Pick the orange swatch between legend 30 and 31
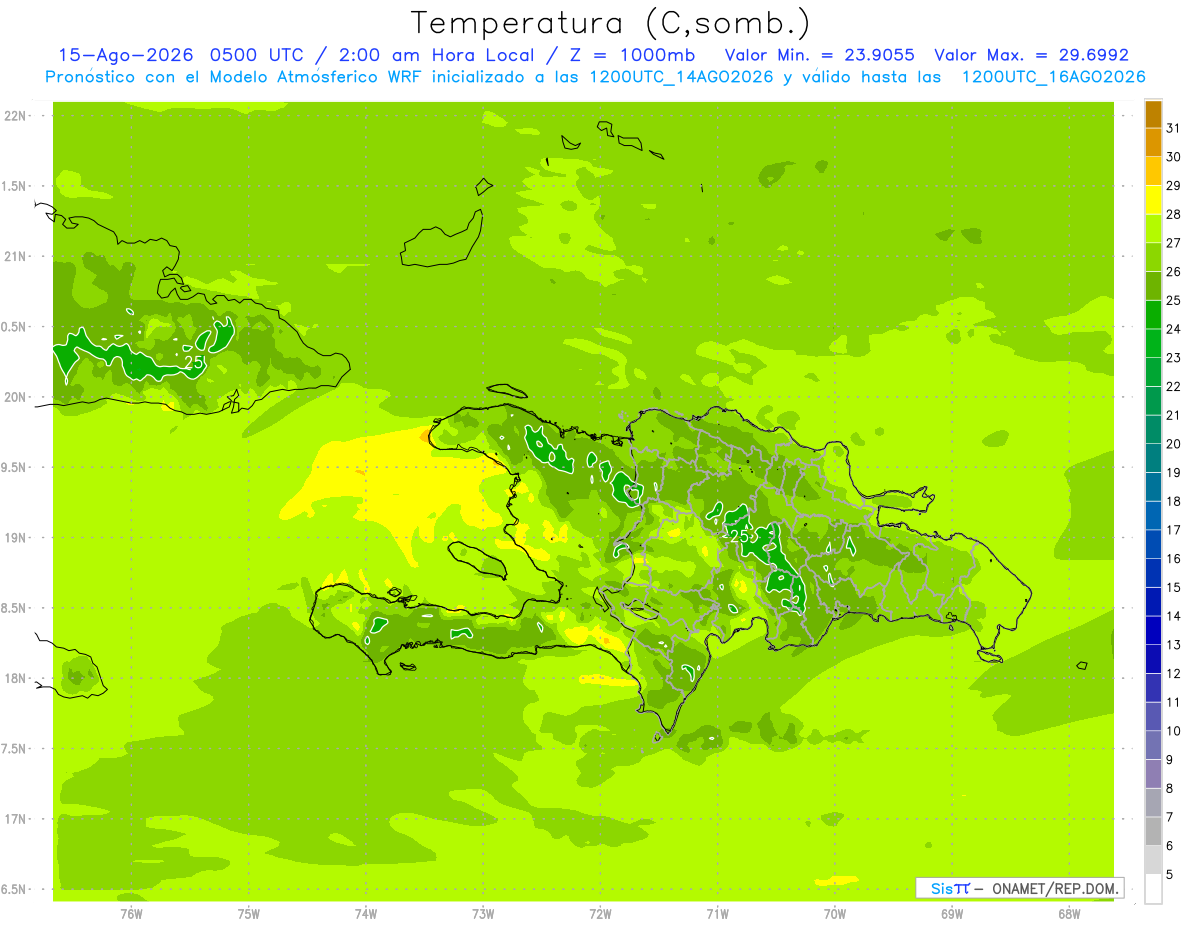The width and height of the screenshot is (1200, 927). [x=1153, y=142]
